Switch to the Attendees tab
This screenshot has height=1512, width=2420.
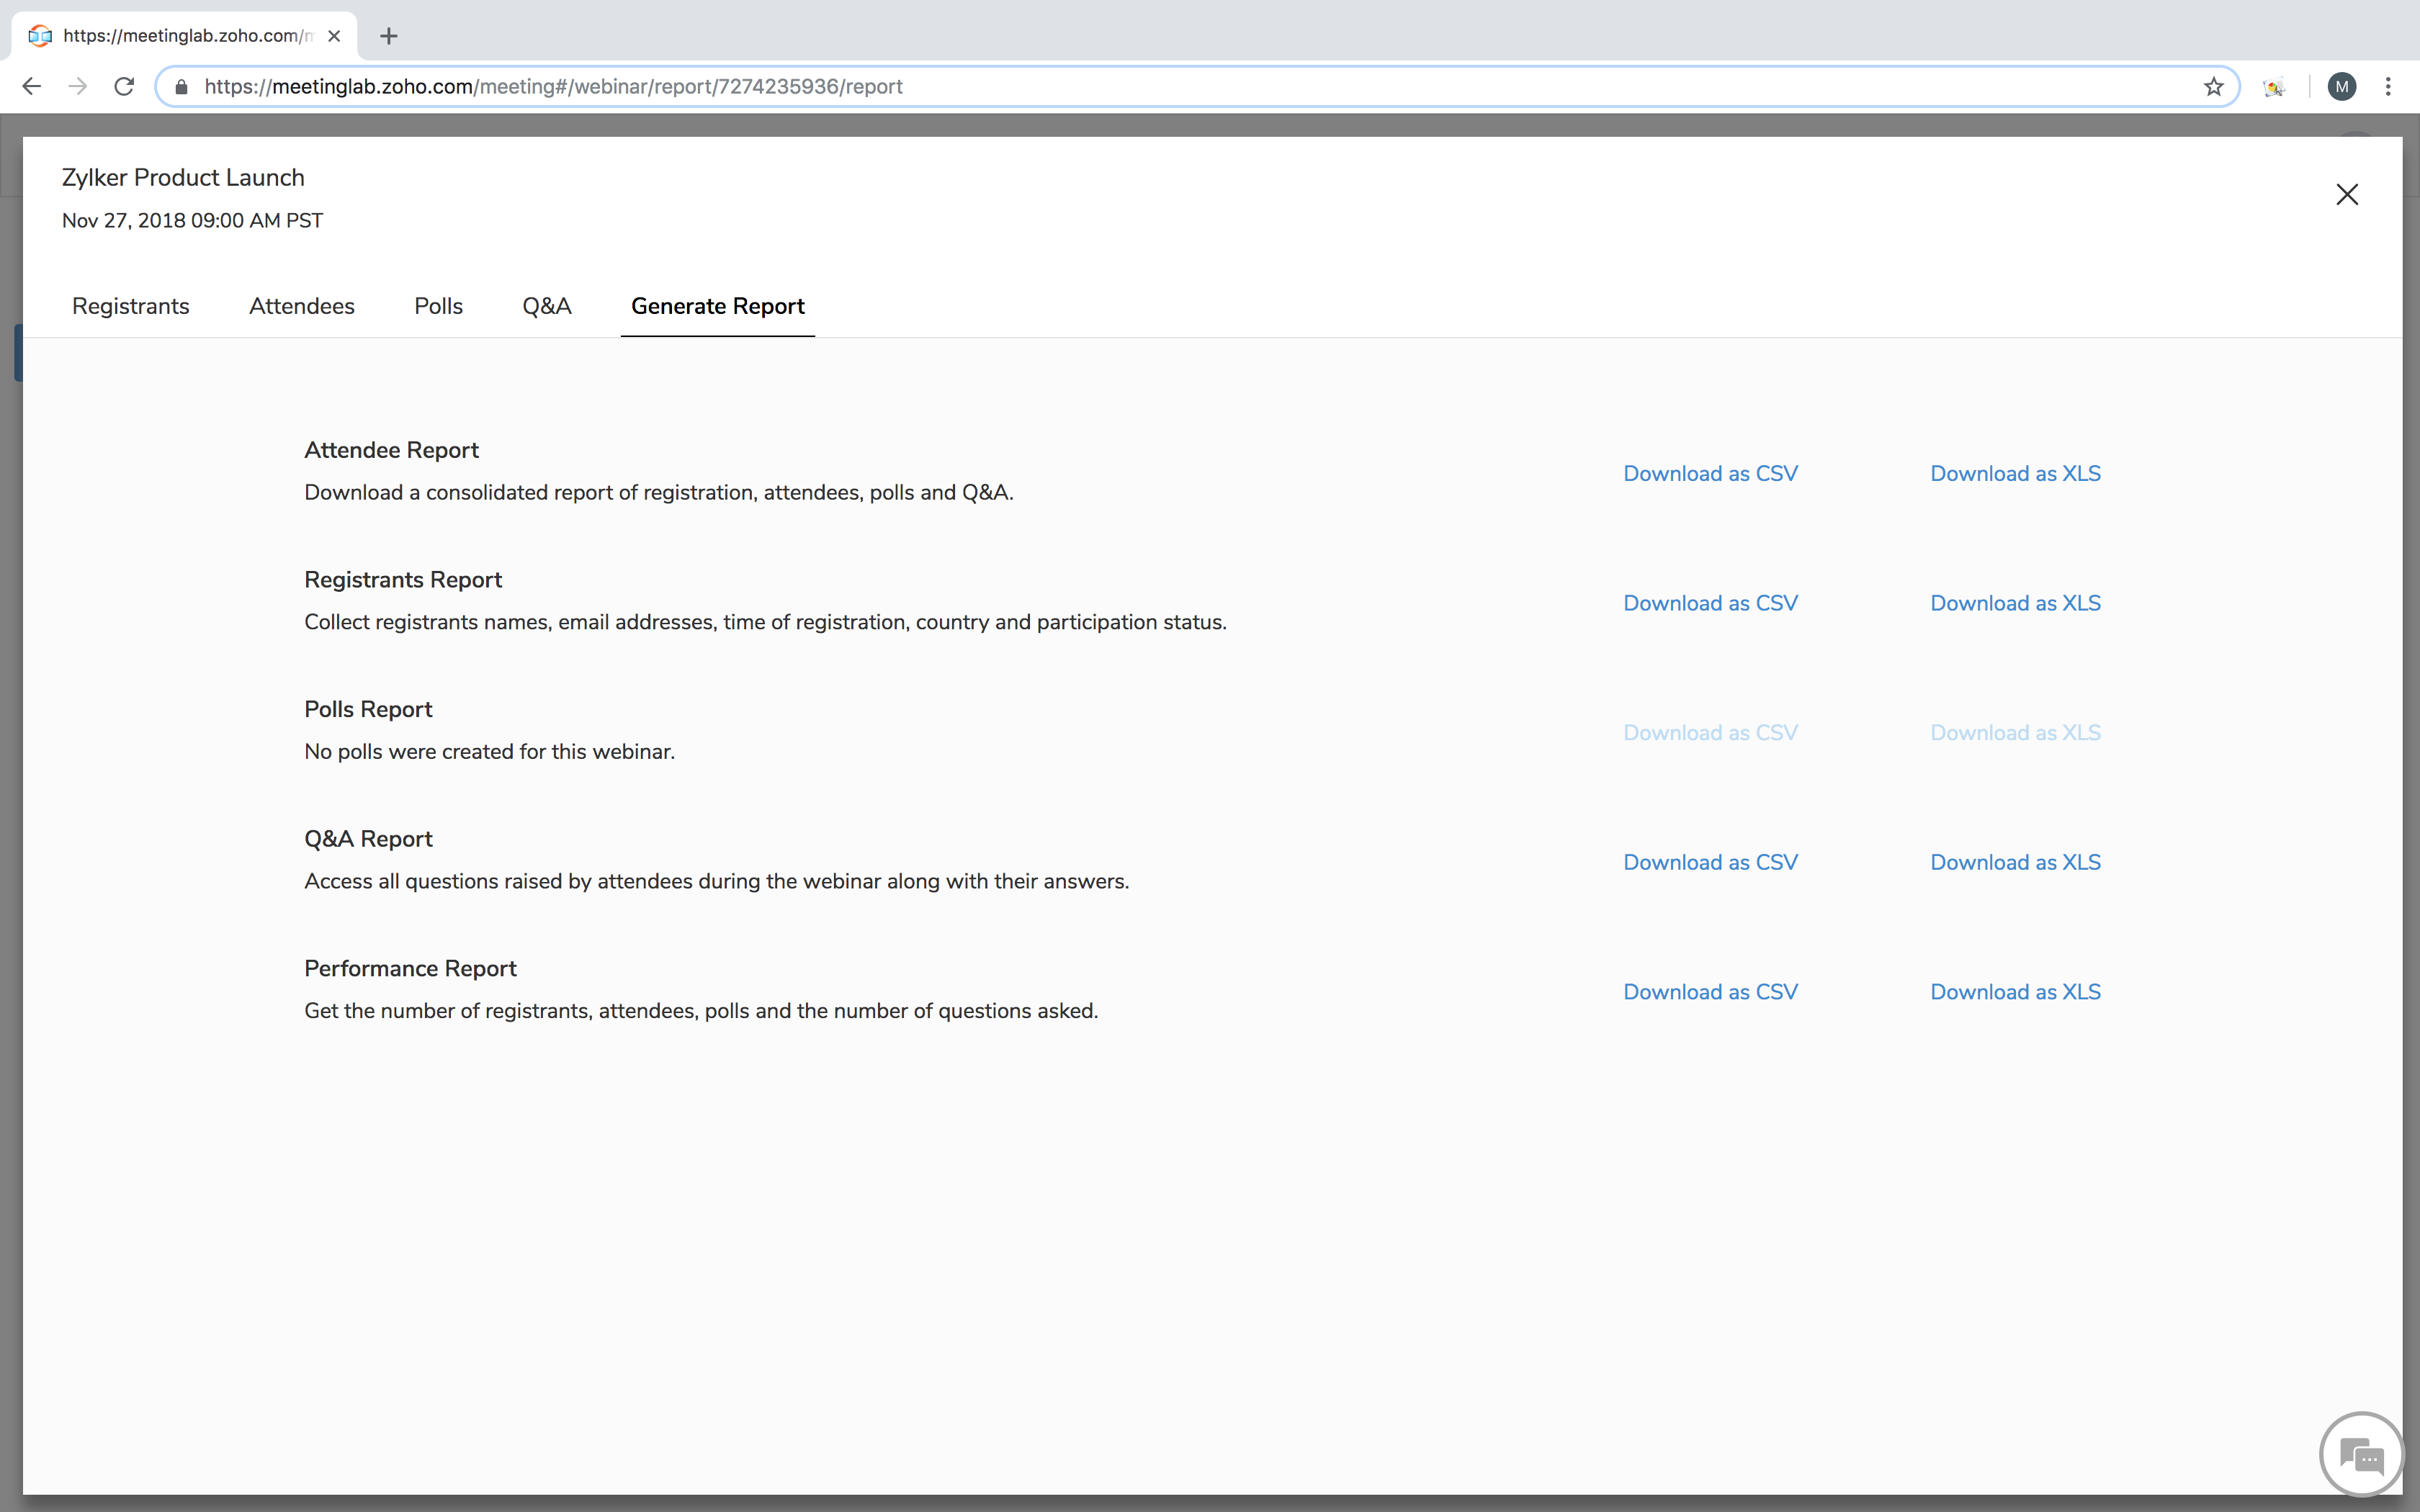(x=301, y=306)
